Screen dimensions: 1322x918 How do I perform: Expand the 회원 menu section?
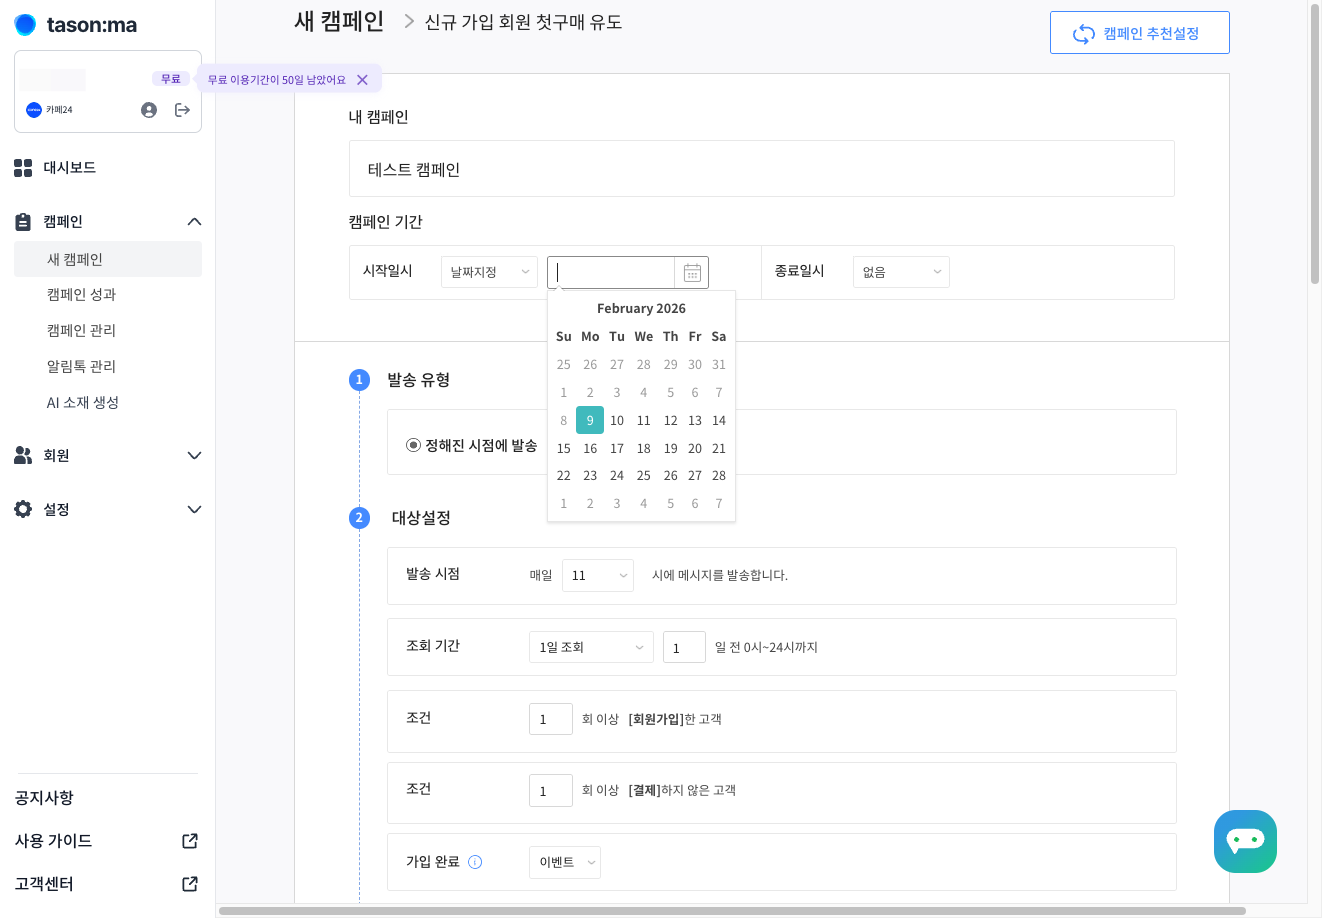[x=194, y=456]
